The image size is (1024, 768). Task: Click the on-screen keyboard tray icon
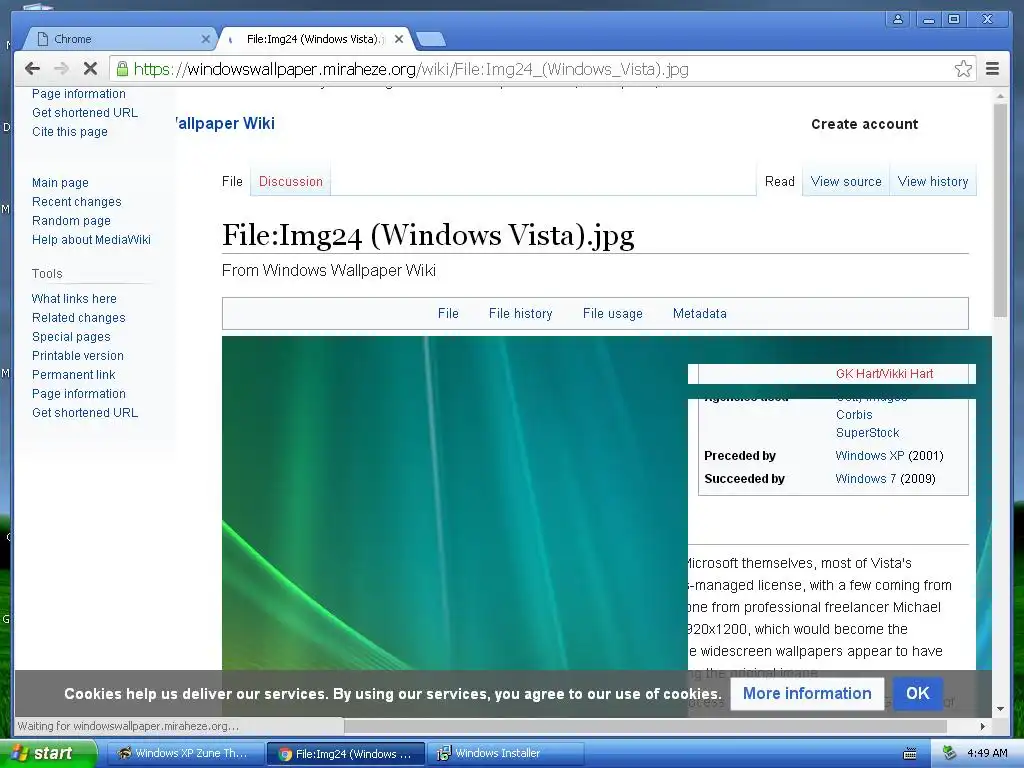(x=910, y=754)
